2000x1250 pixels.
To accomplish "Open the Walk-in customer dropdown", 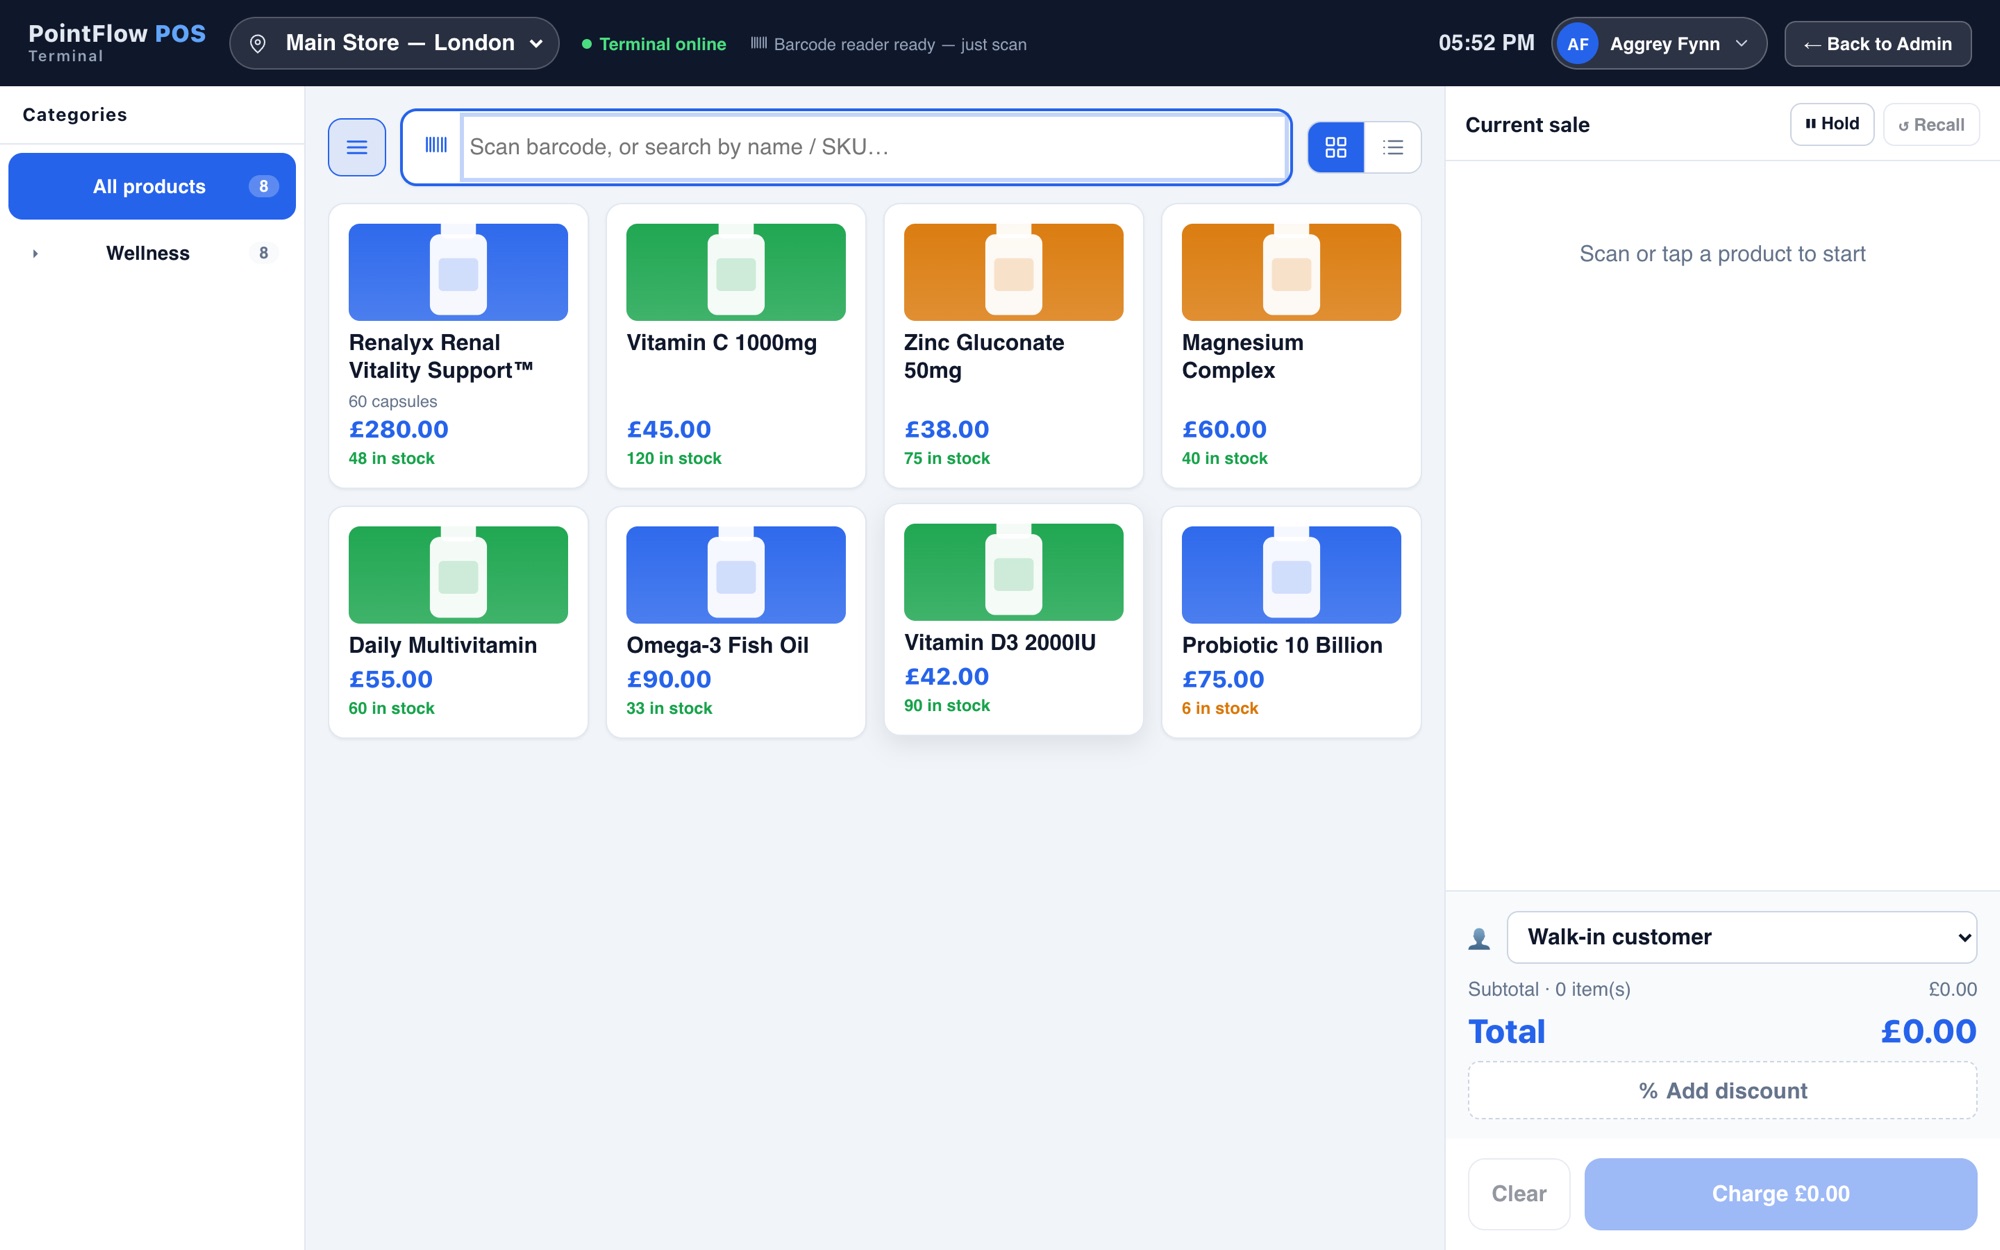I will pyautogui.click(x=1741, y=937).
